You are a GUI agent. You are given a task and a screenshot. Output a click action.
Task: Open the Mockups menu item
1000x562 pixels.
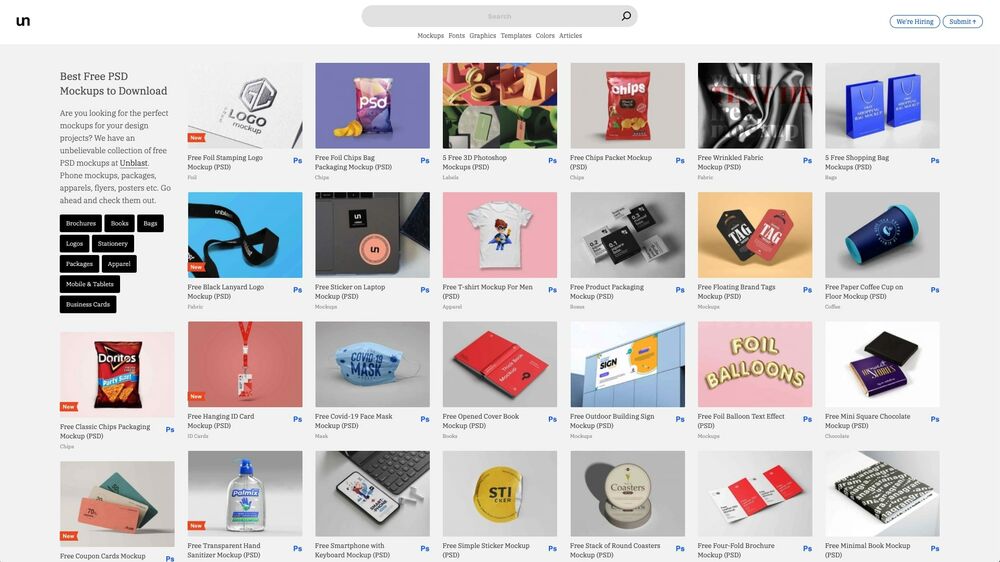pyautogui.click(x=430, y=36)
